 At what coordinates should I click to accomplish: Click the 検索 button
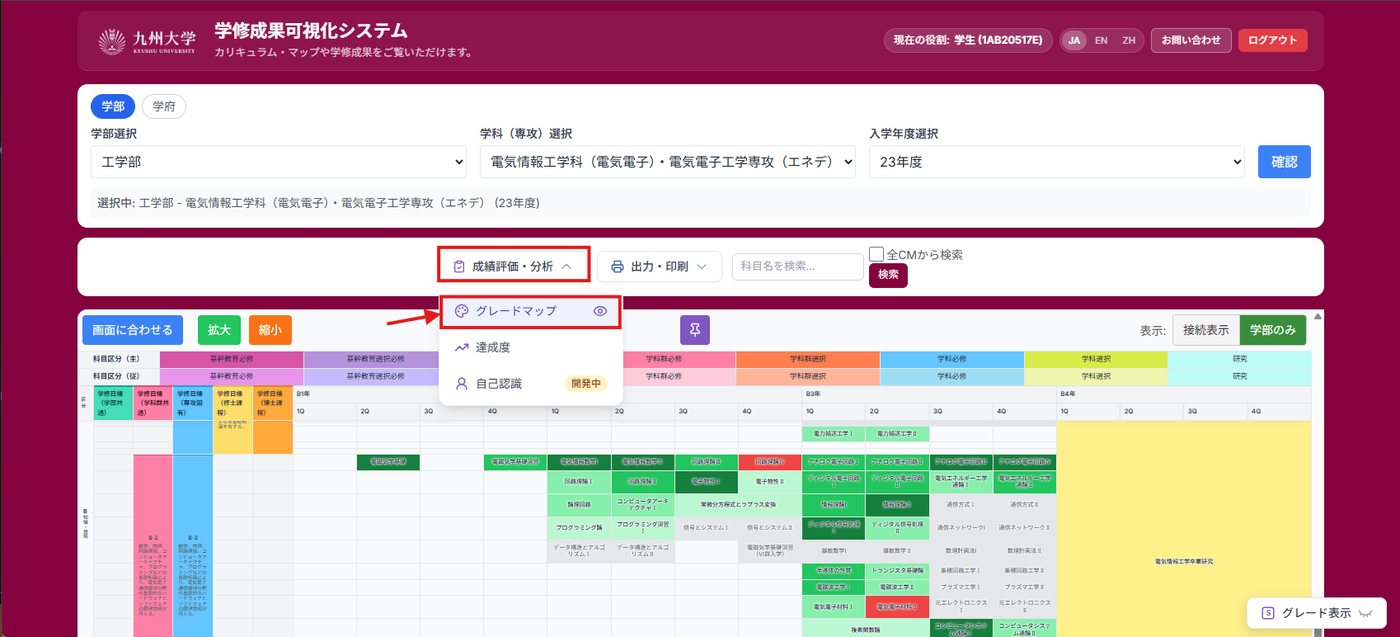point(888,274)
